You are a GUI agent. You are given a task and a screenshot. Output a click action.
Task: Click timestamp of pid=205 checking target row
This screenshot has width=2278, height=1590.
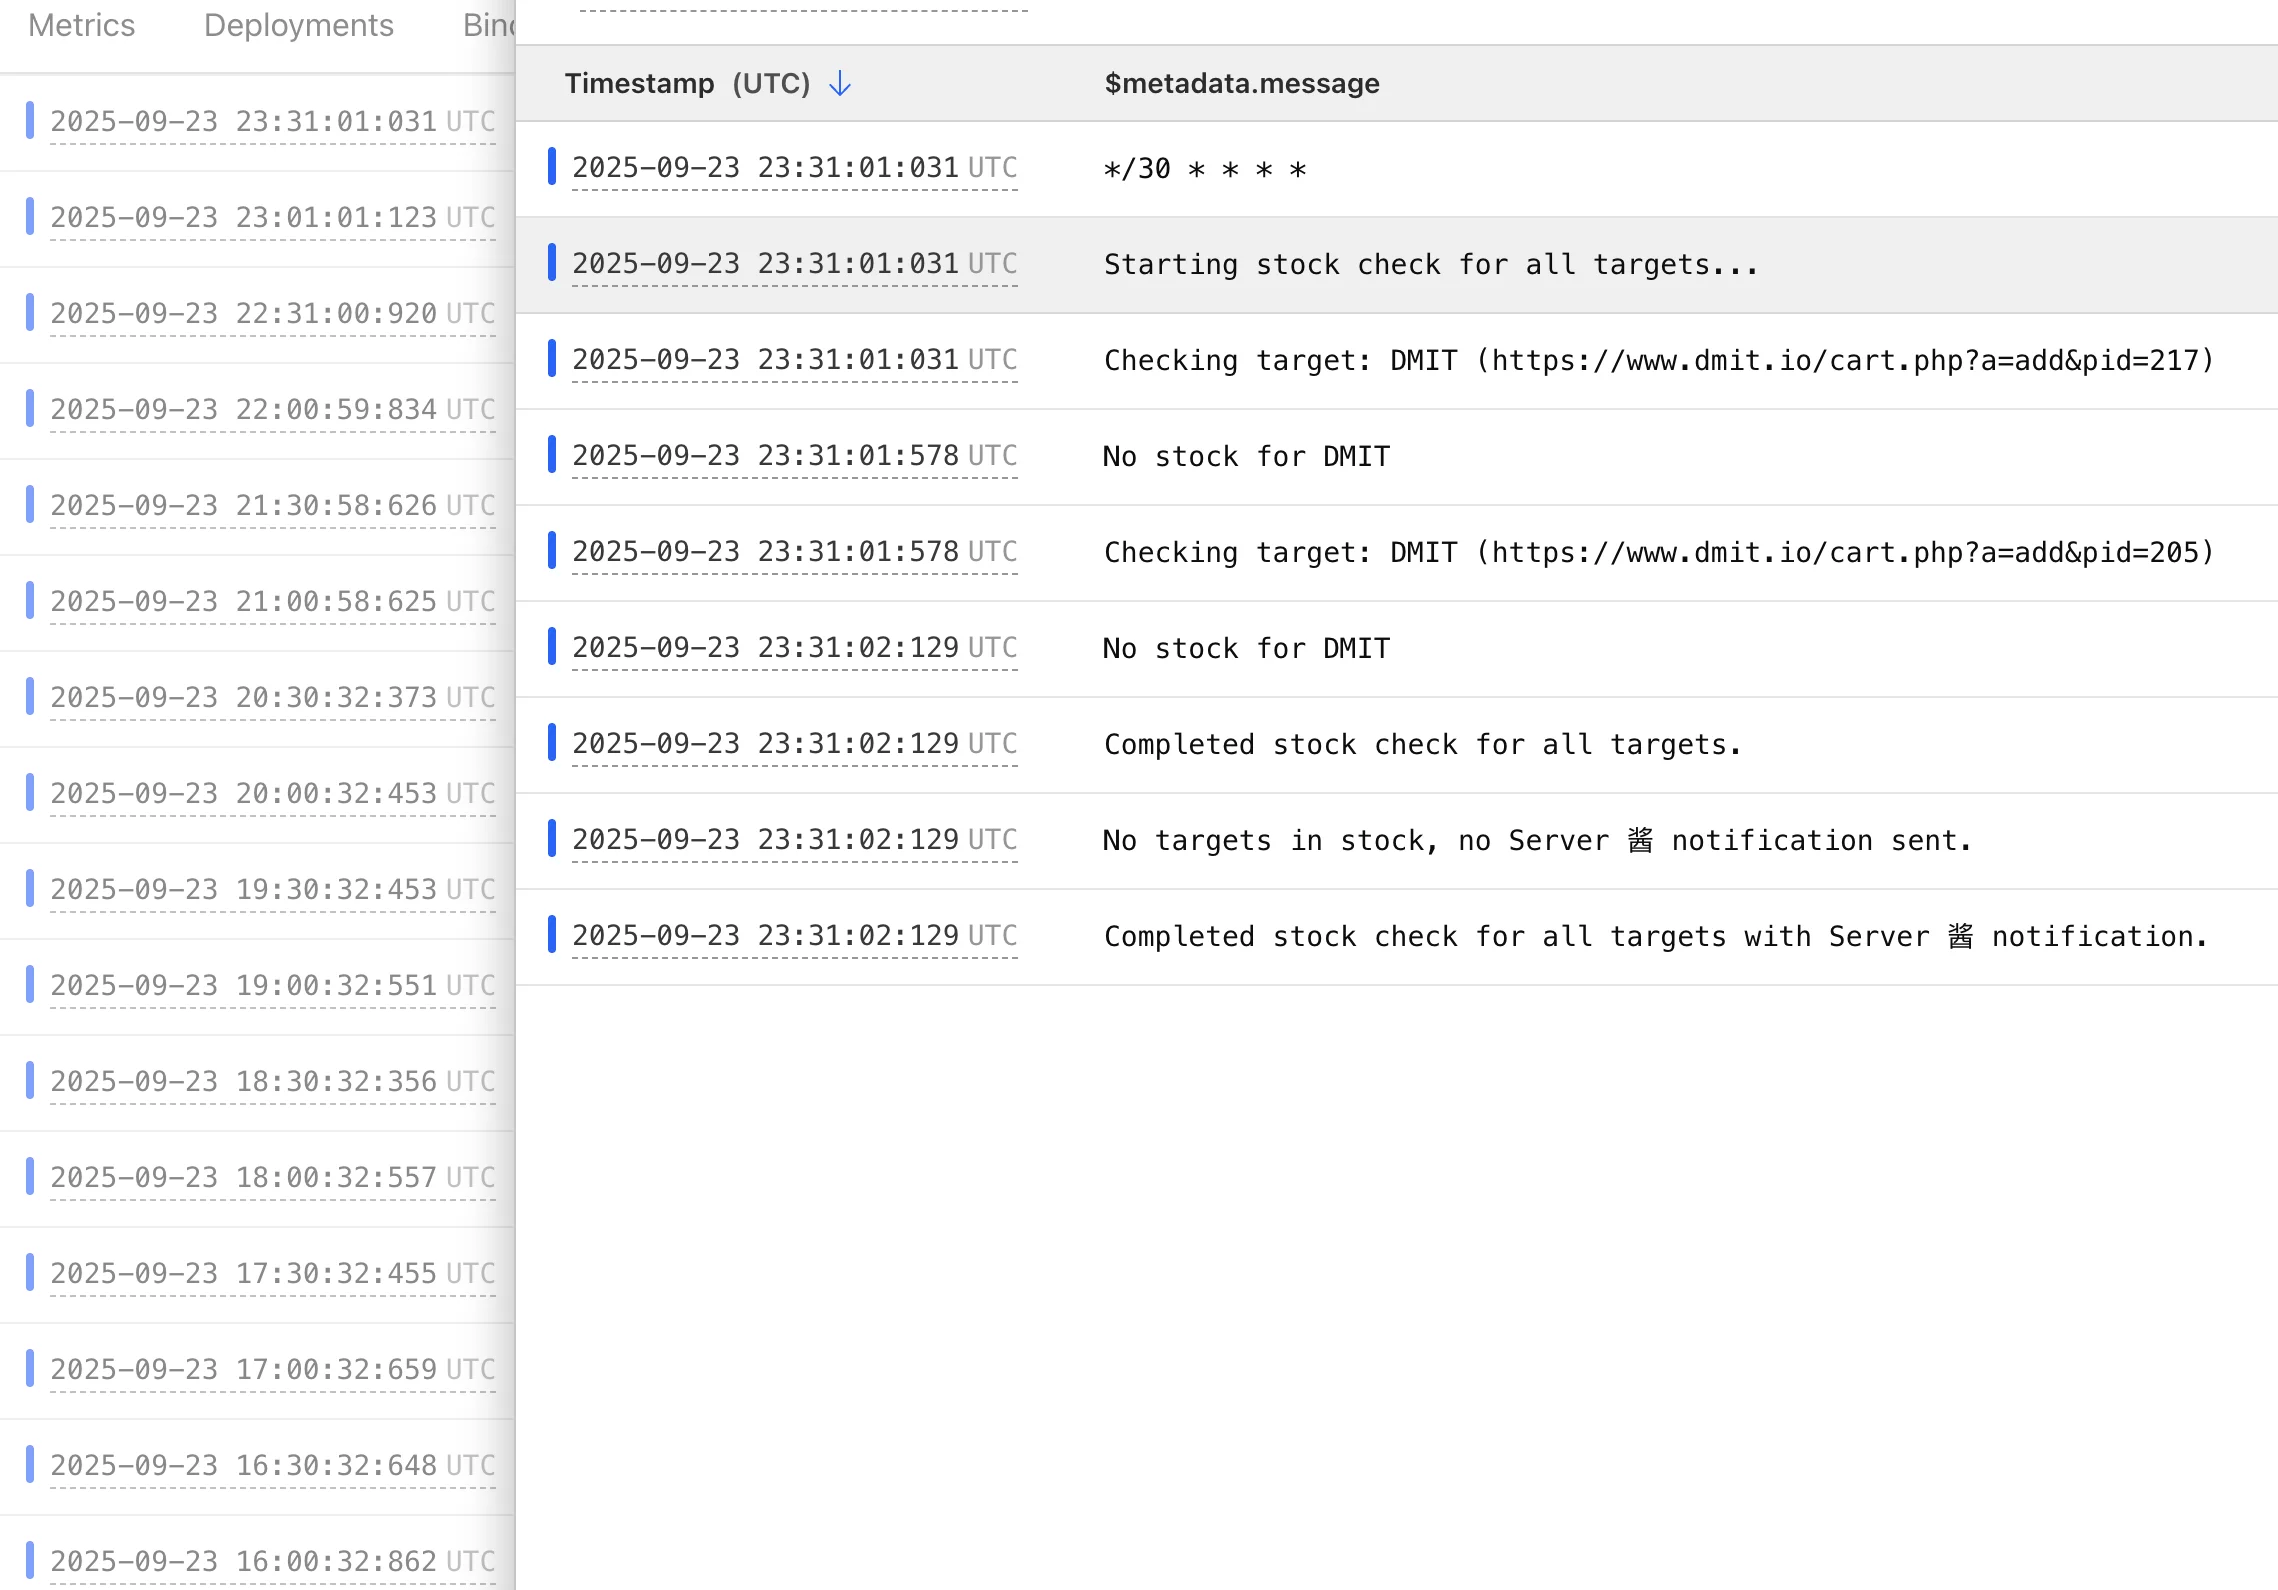point(794,552)
